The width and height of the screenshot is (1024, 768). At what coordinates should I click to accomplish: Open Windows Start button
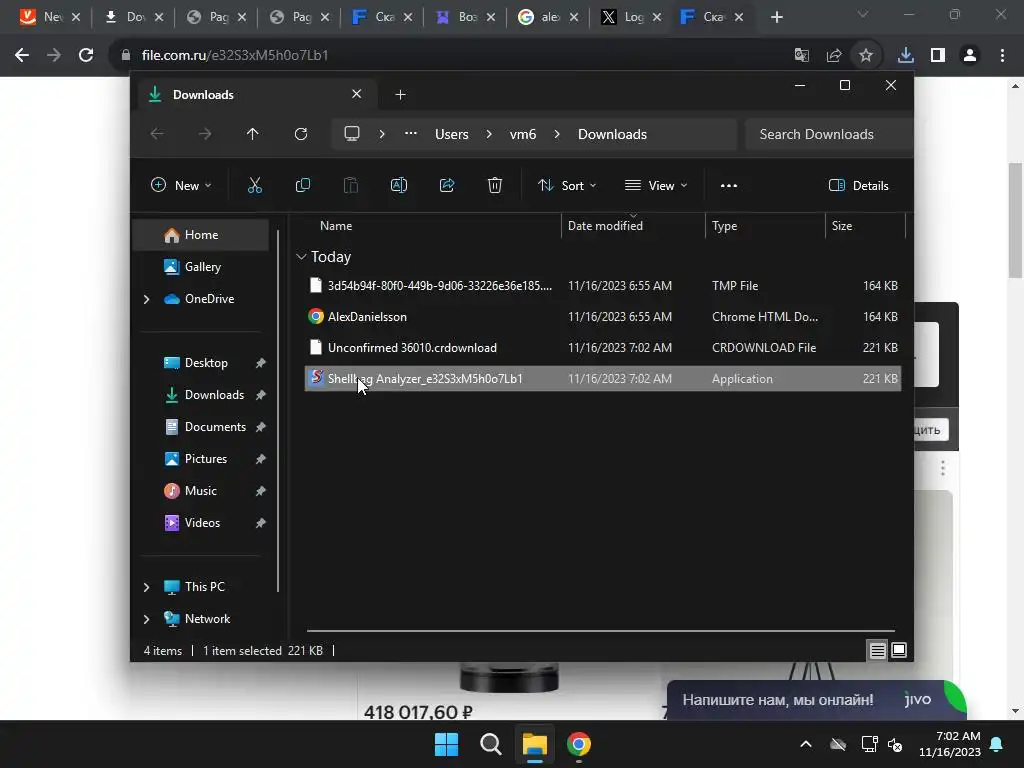tap(447, 744)
